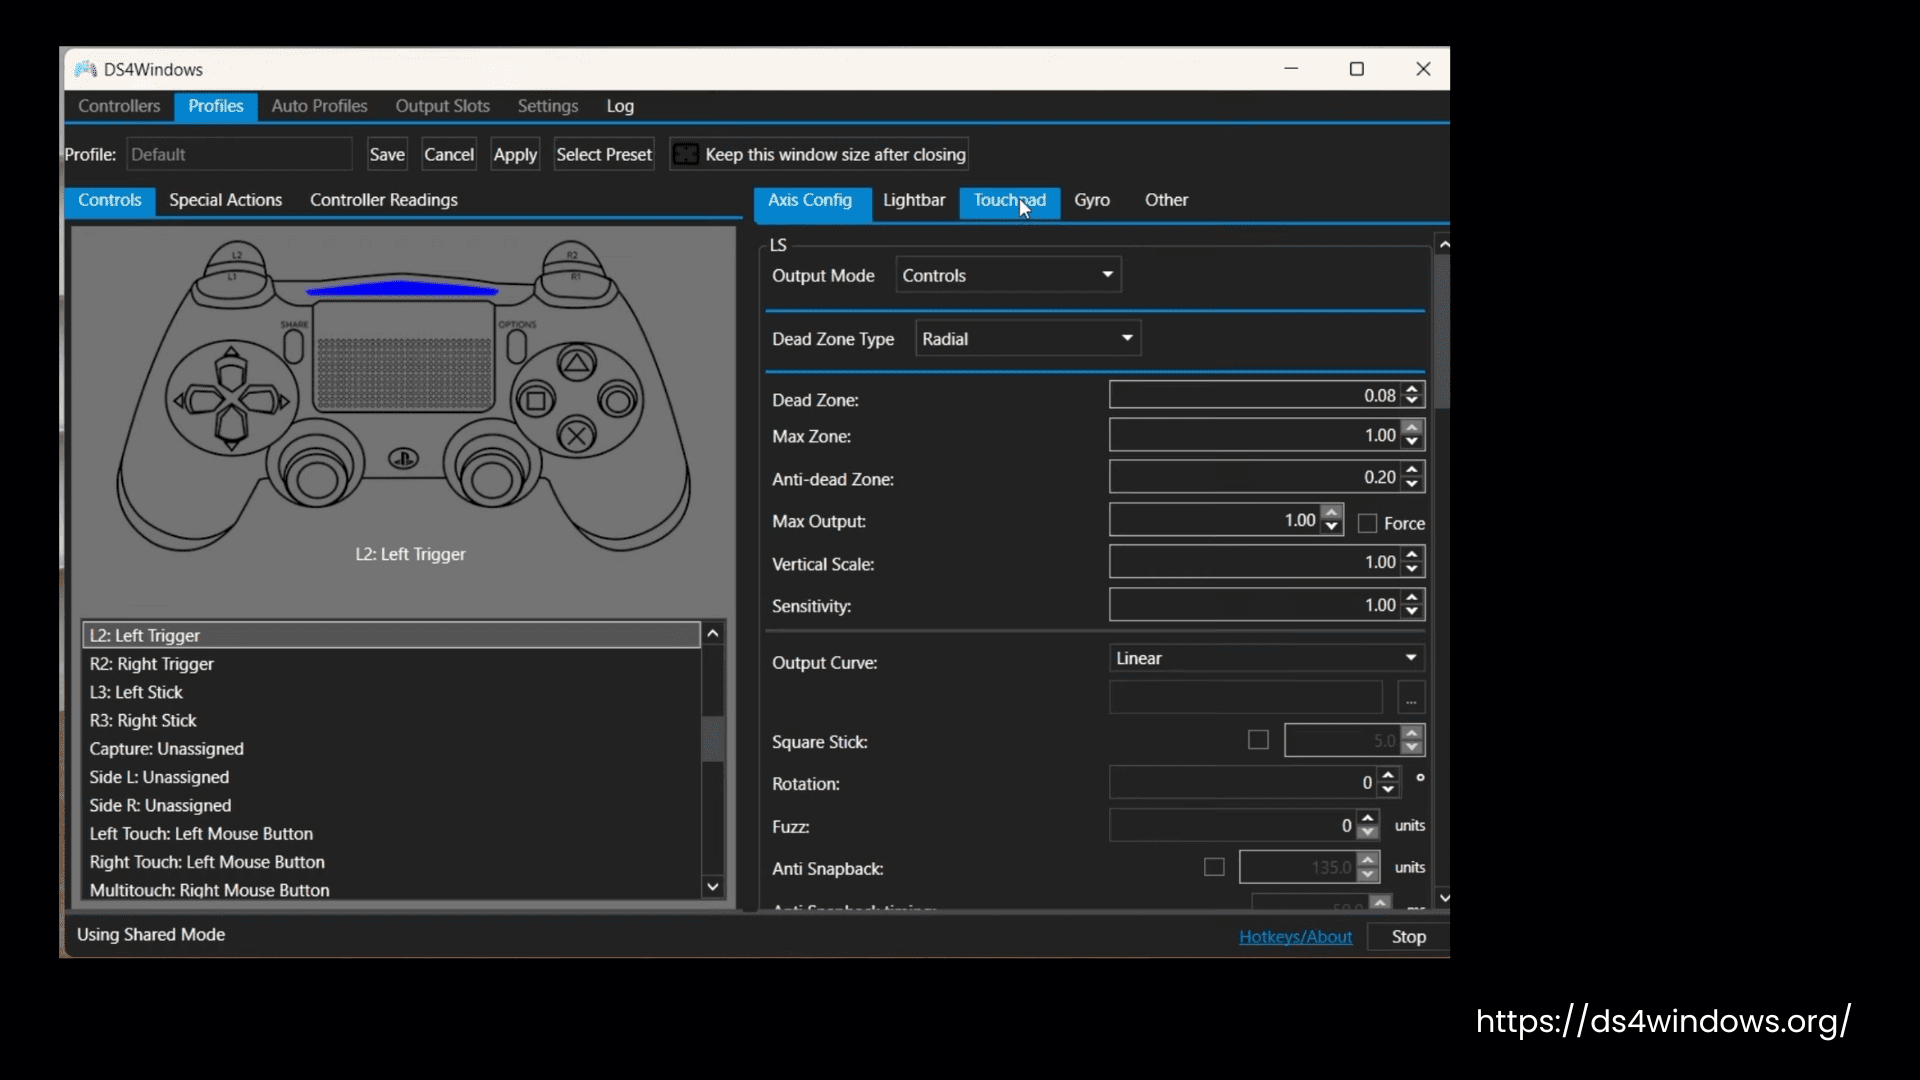The width and height of the screenshot is (1920, 1080).
Task: Increase Anti-dead Zone with up arrow
Action: (x=1412, y=470)
